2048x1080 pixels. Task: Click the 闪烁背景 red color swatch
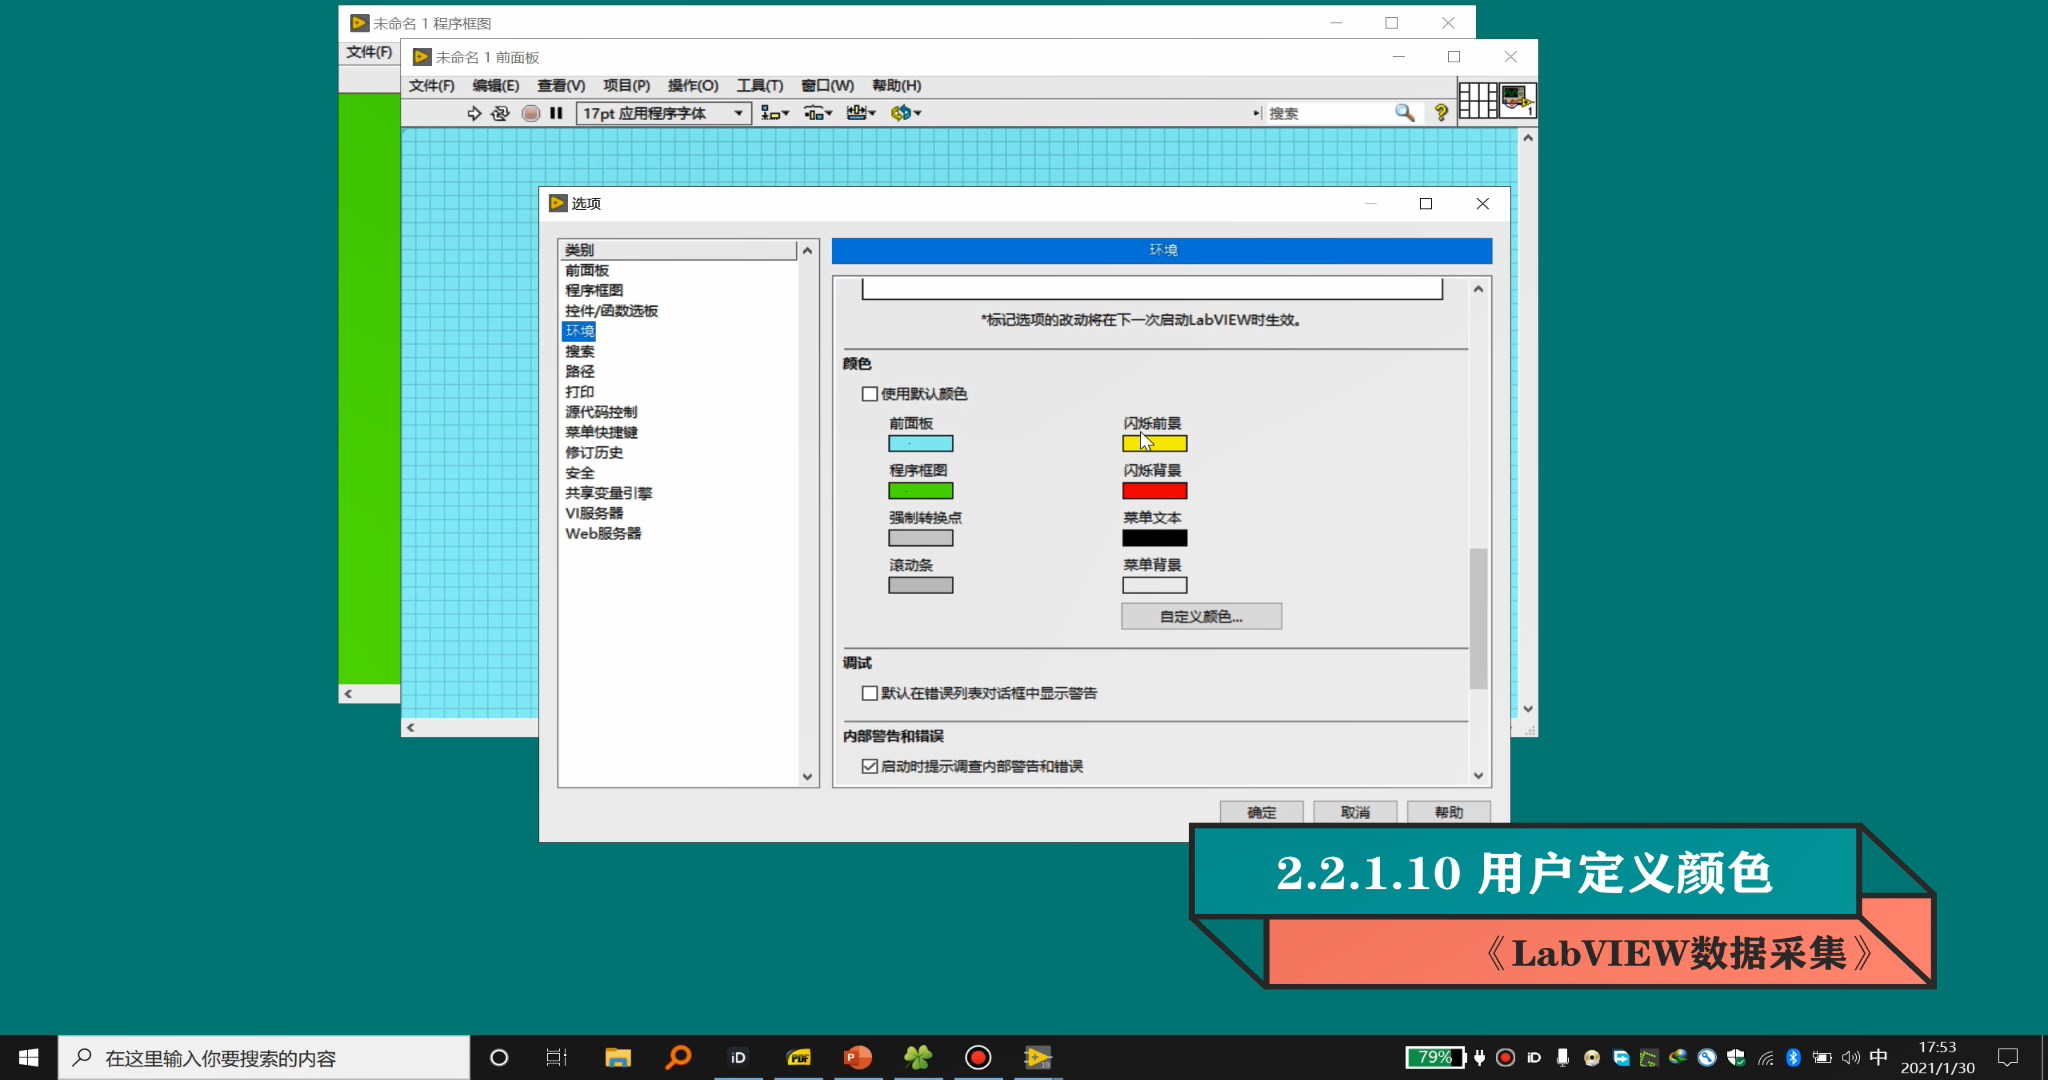point(1155,491)
